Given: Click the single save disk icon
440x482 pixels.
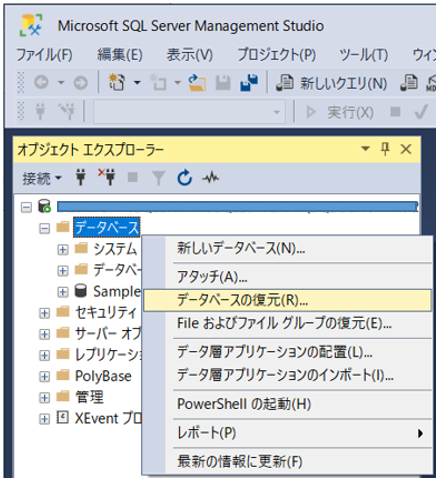Looking at the screenshot, I should pos(223,83).
